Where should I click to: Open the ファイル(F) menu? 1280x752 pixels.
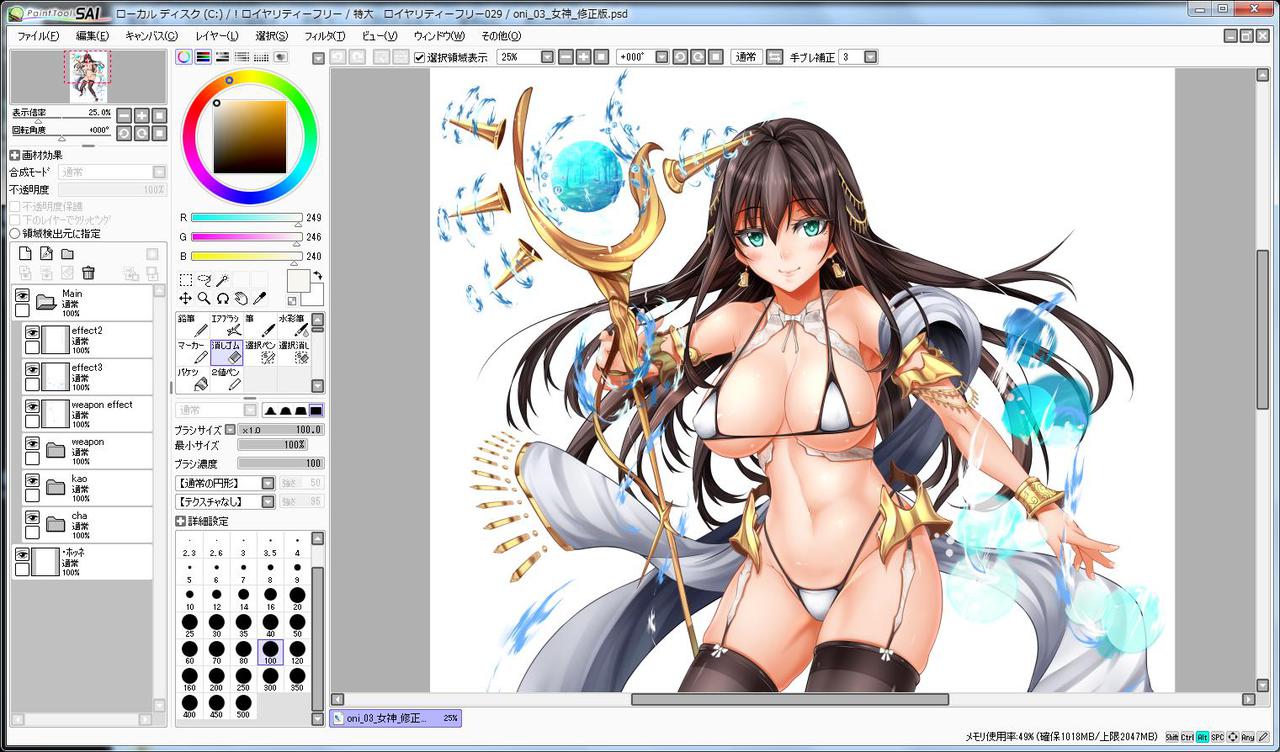pos(38,35)
